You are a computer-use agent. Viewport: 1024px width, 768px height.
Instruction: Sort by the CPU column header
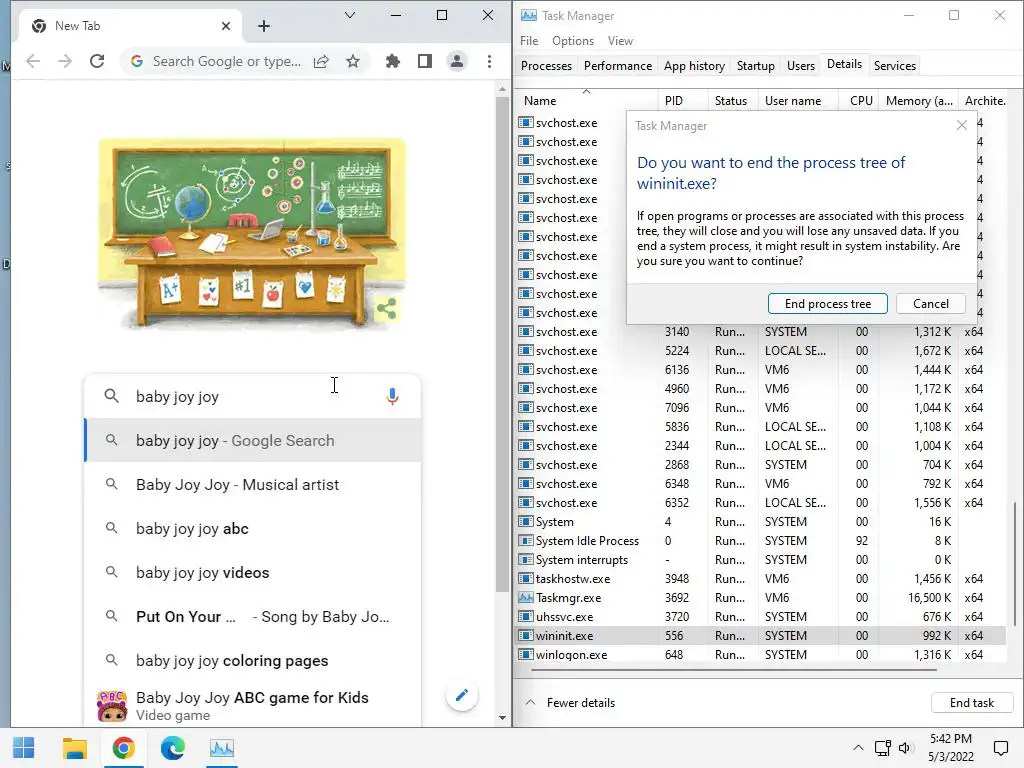click(x=859, y=101)
